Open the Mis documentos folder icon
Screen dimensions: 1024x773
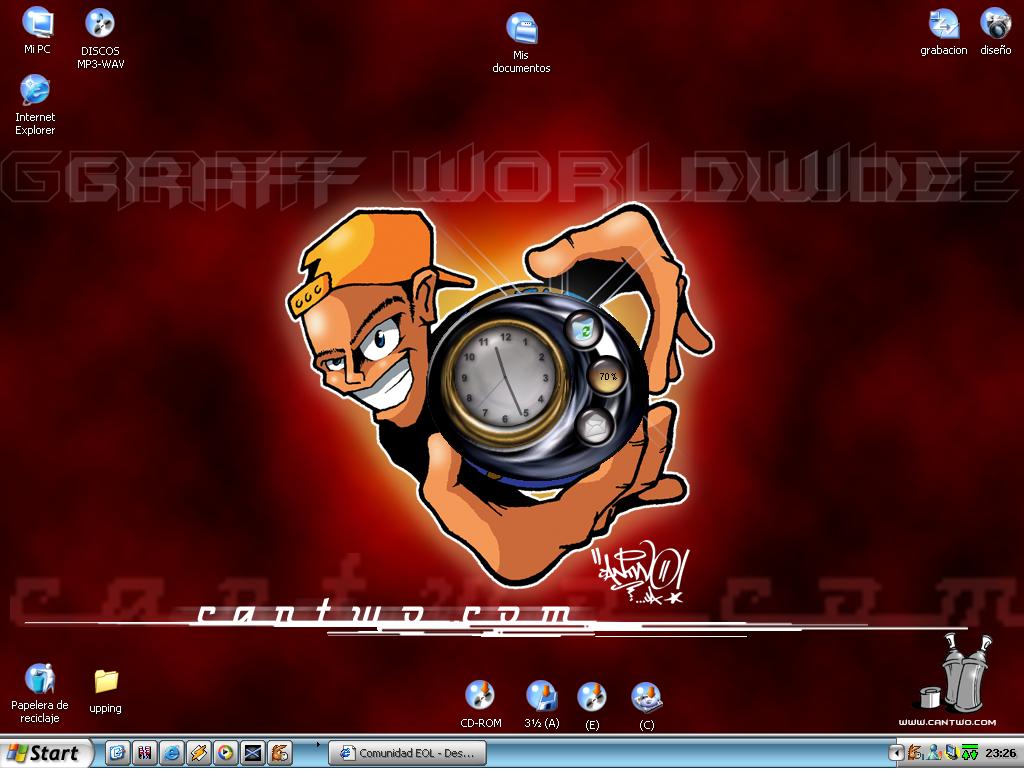(x=521, y=43)
